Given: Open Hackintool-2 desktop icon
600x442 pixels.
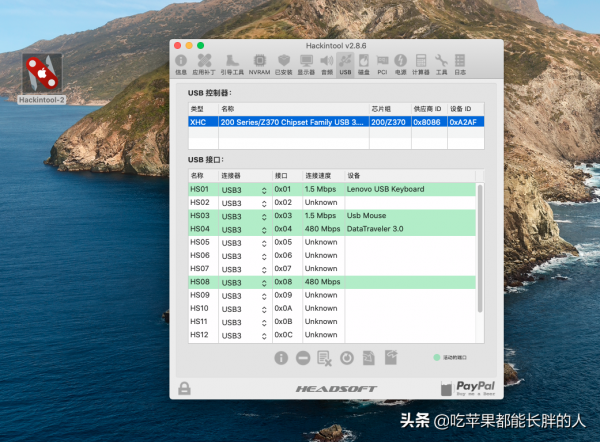Looking at the screenshot, I should (42, 78).
